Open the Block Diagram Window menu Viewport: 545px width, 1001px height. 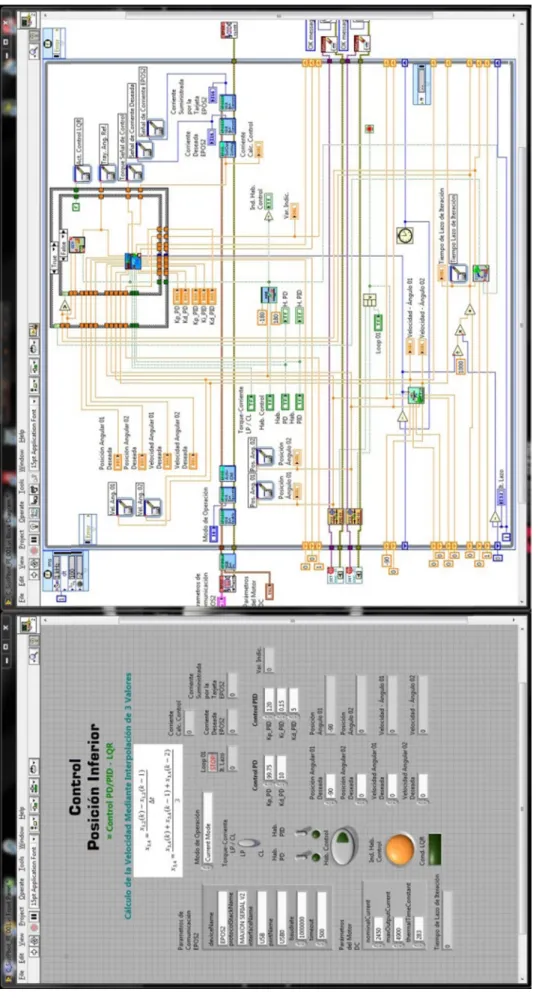[22, 460]
